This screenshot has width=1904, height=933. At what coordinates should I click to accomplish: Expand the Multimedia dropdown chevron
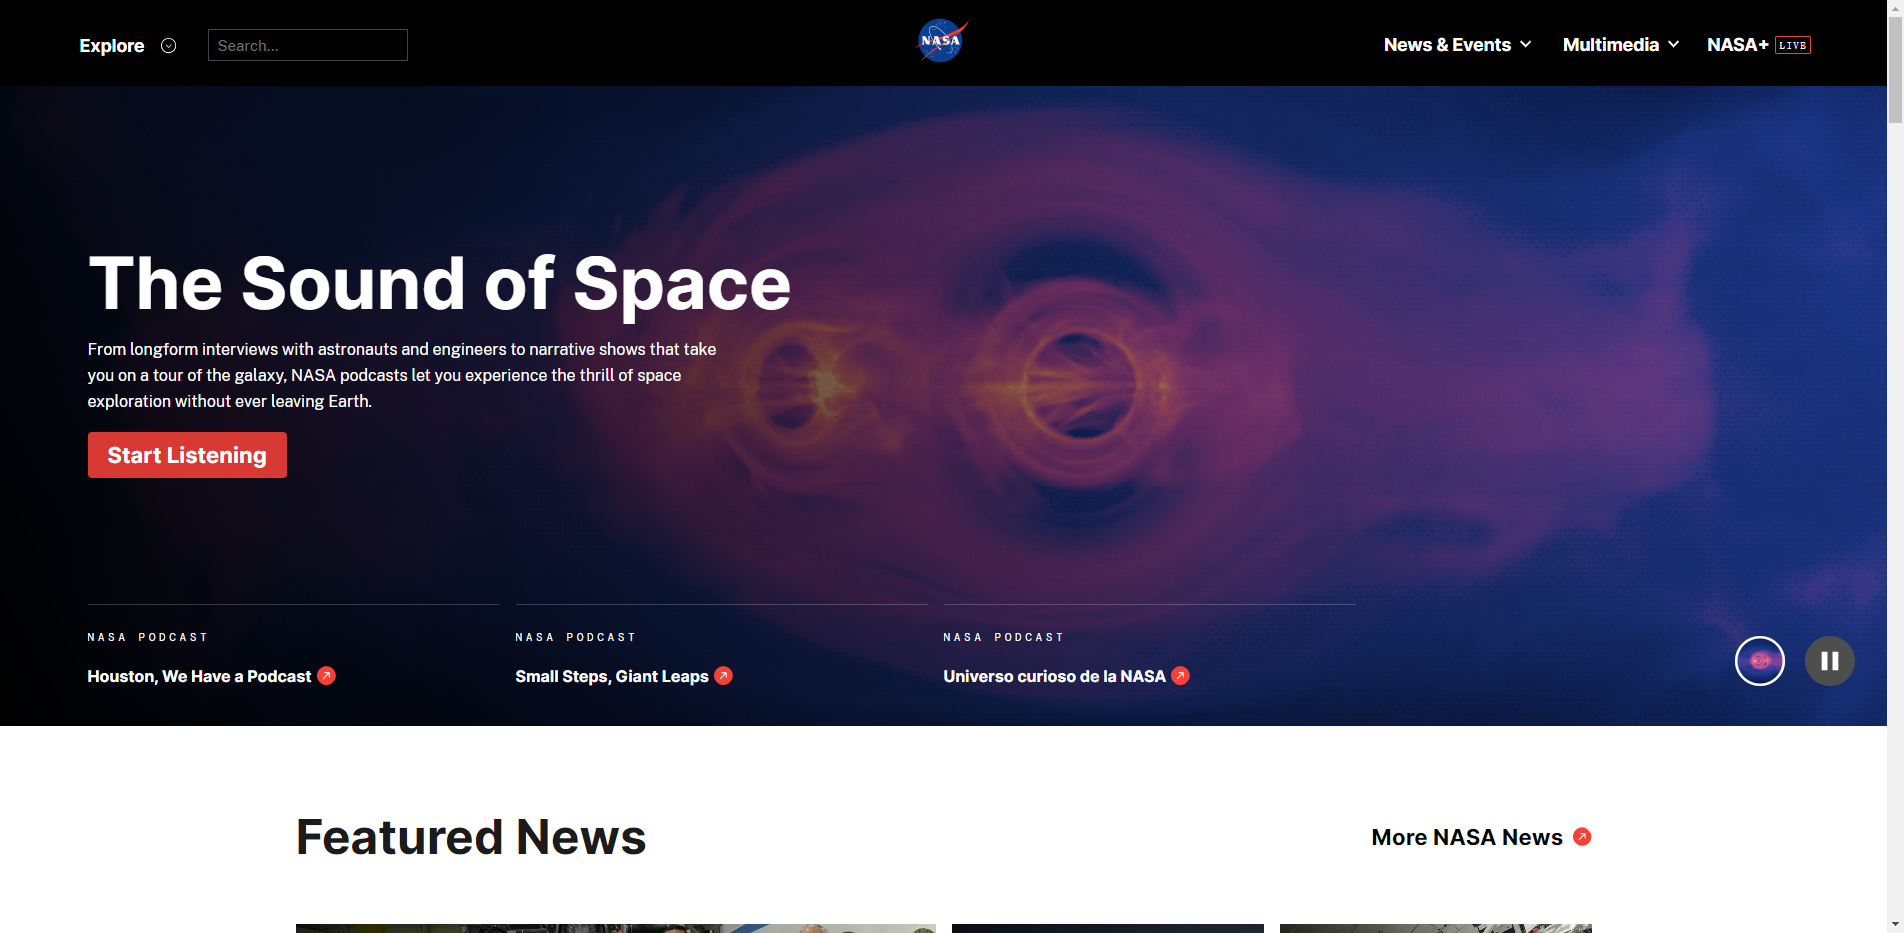(1674, 45)
